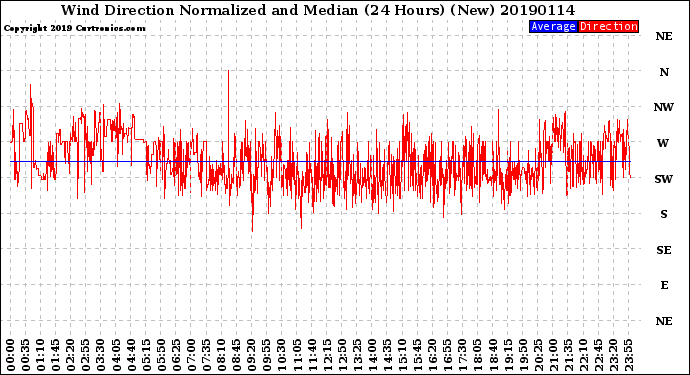Image resolution: width=690 pixels, height=375 pixels.
Task: Click the 07:00 time axis label
Action: [x=191, y=355]
